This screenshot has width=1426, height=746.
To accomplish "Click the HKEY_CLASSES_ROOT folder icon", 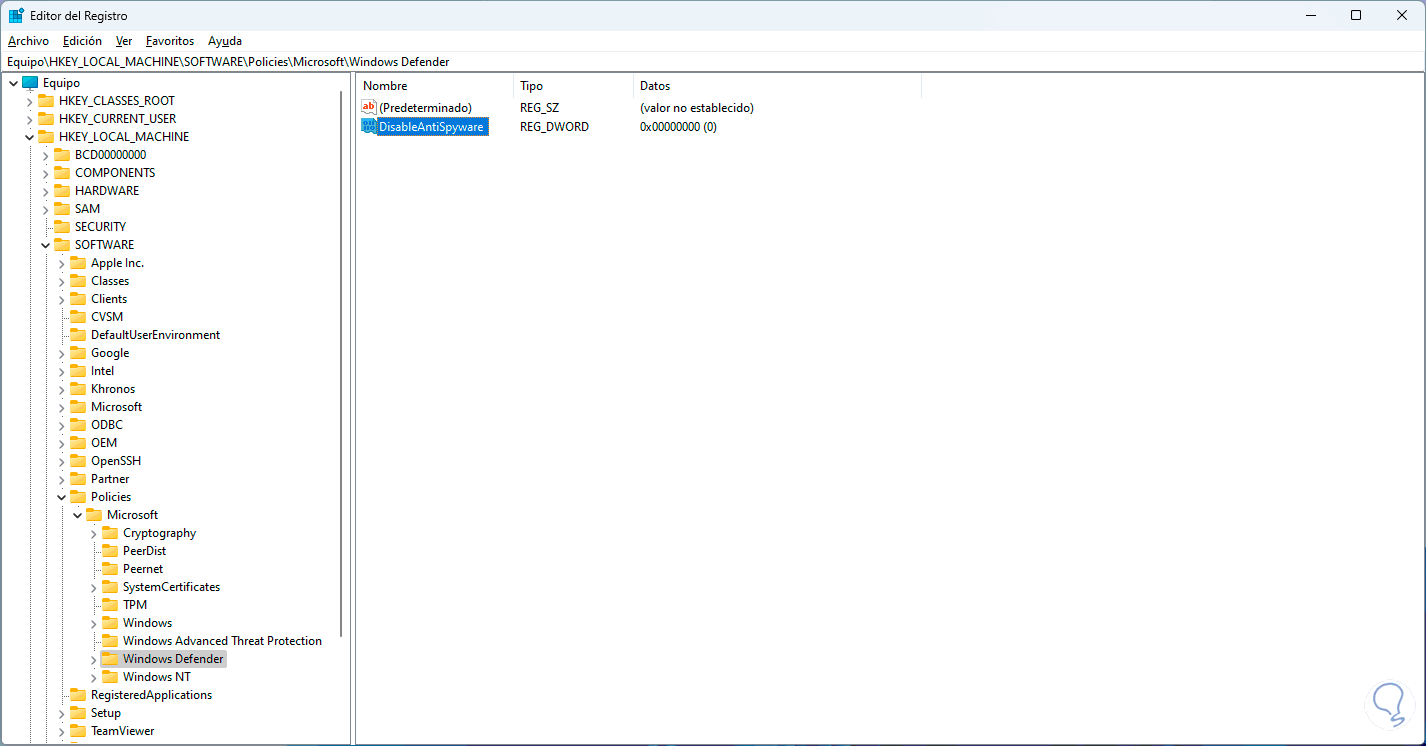I will (x=46, y=101).
